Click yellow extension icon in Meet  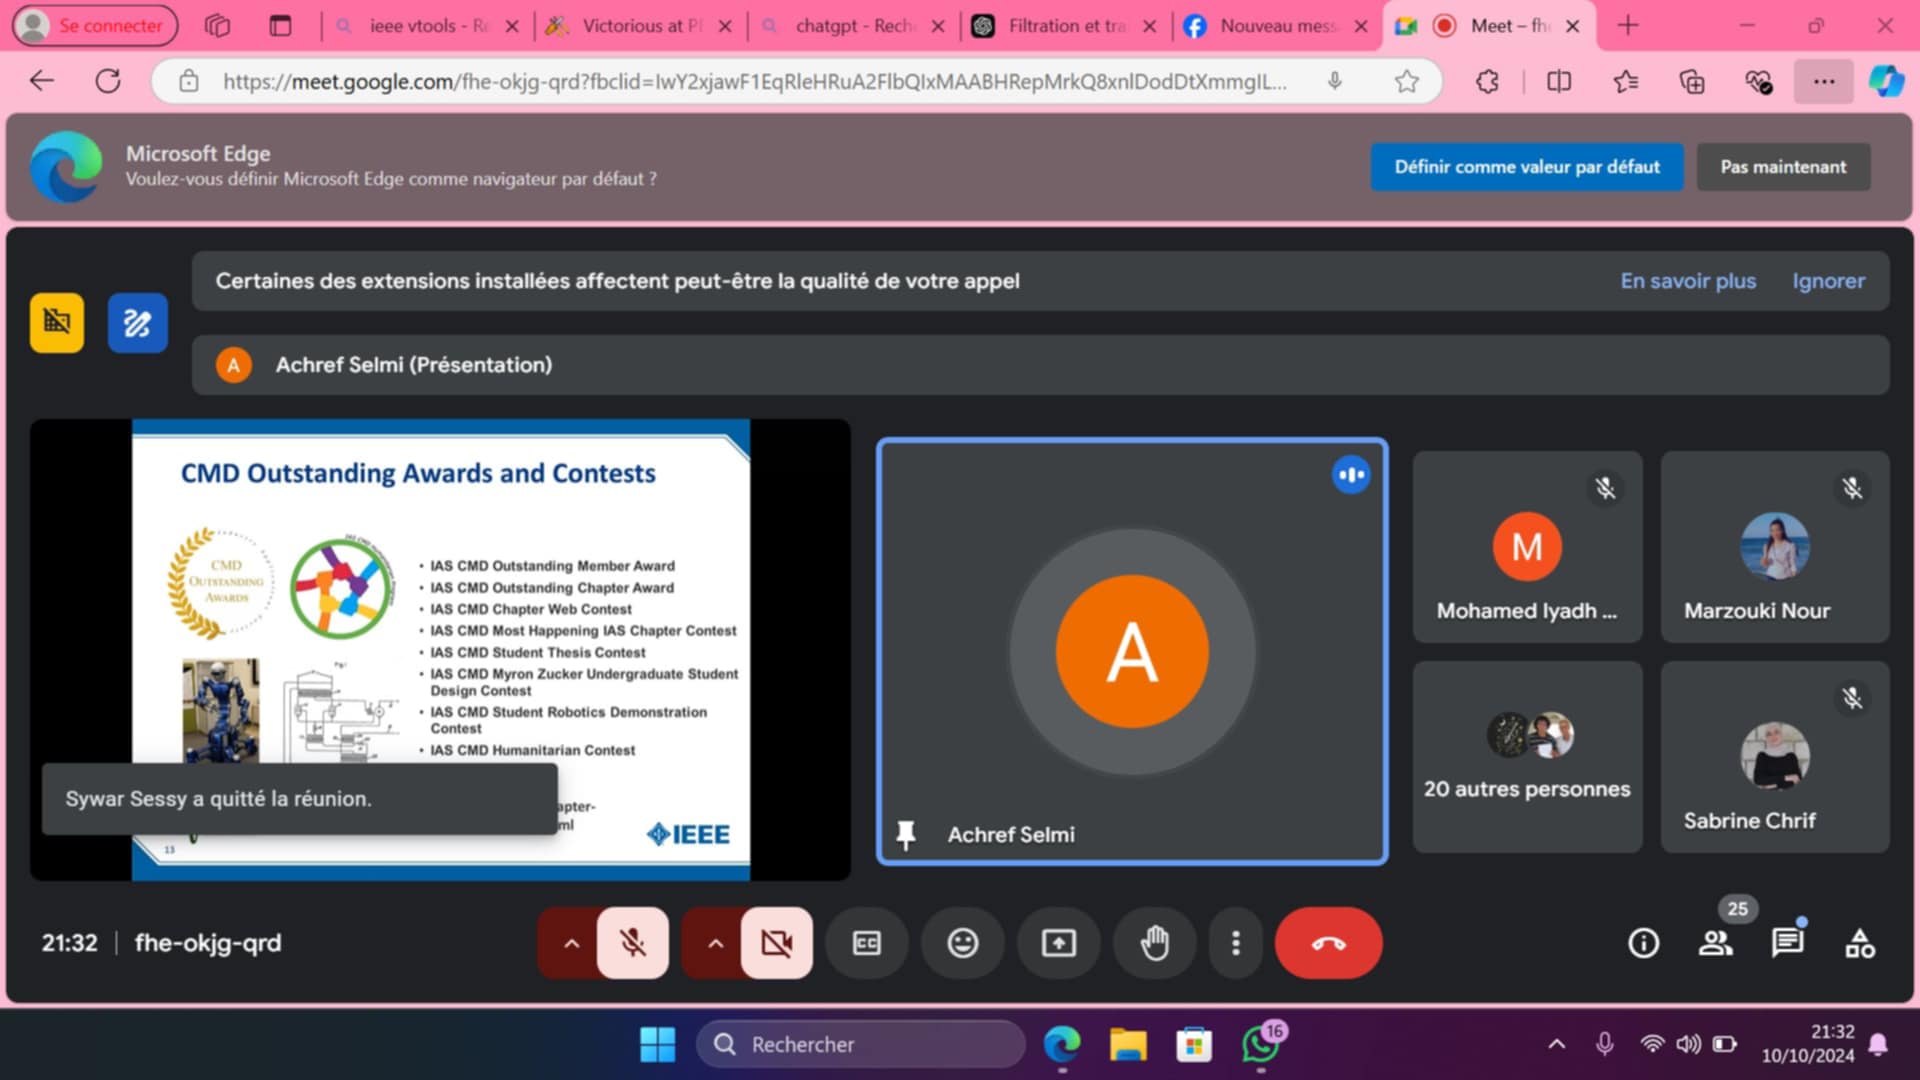click(x=57, y=323)
